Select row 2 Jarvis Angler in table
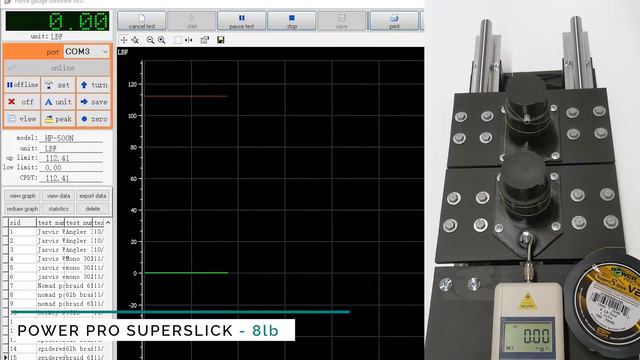The height and width of the screenshot is (360, 640). 56,240
